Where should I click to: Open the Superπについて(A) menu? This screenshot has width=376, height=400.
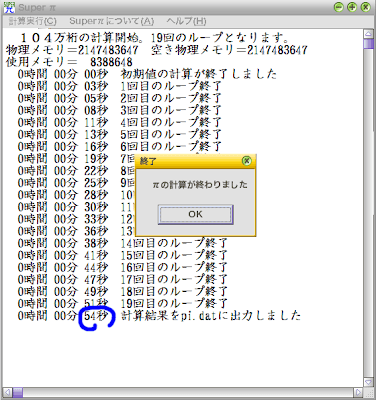coord(112,21)
